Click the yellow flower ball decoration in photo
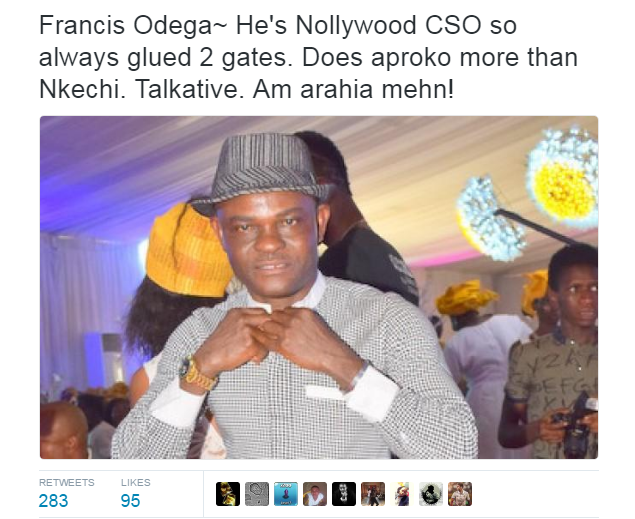The width and height of the screenshot is (635, 519). (x=564, y=178)
